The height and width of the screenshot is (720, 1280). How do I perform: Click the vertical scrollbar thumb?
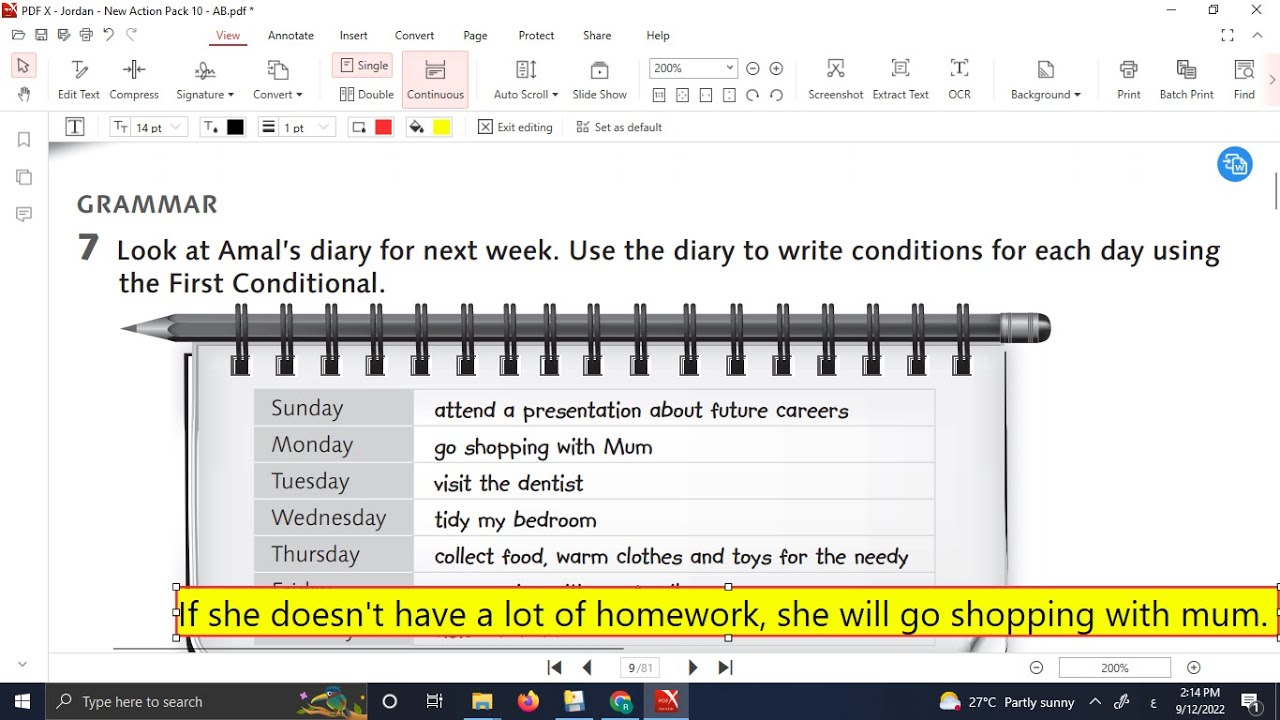pos(1275,190)
